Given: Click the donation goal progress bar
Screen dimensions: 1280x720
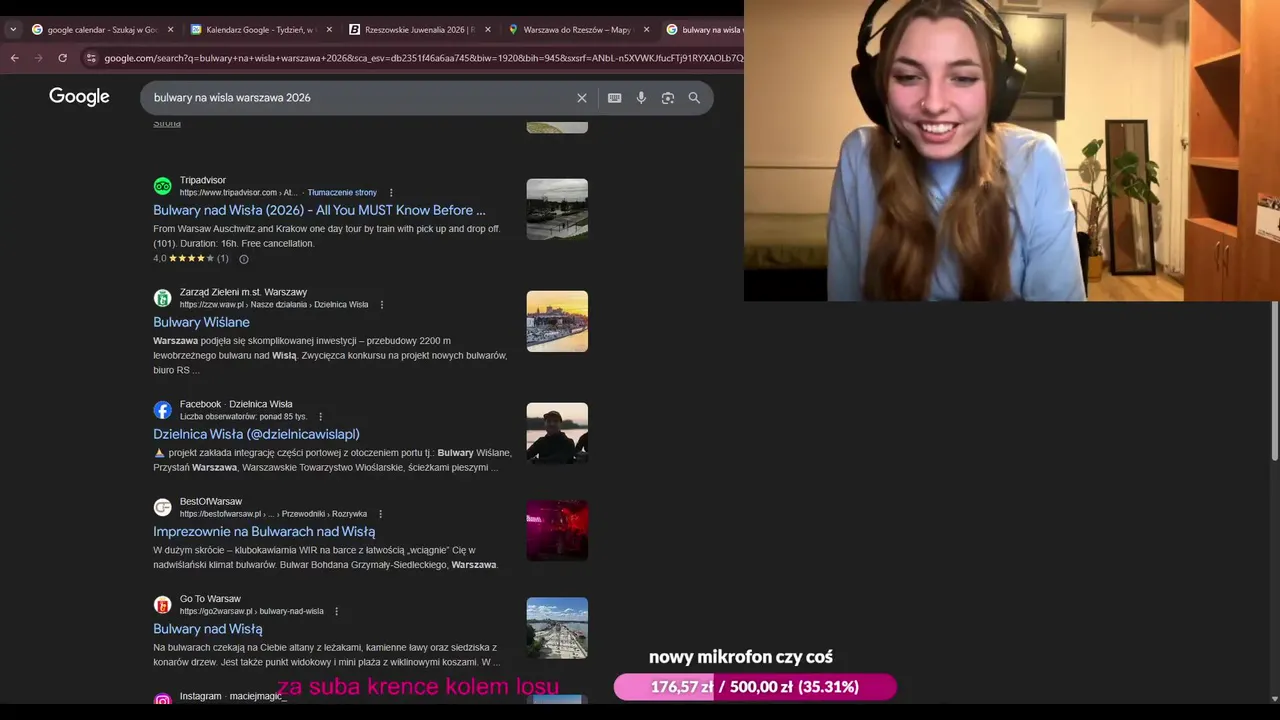Looking at the screenshot, I should point(755,687).
